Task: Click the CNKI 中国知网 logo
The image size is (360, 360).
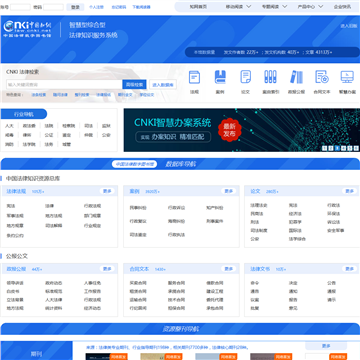Action: point(27,29)
